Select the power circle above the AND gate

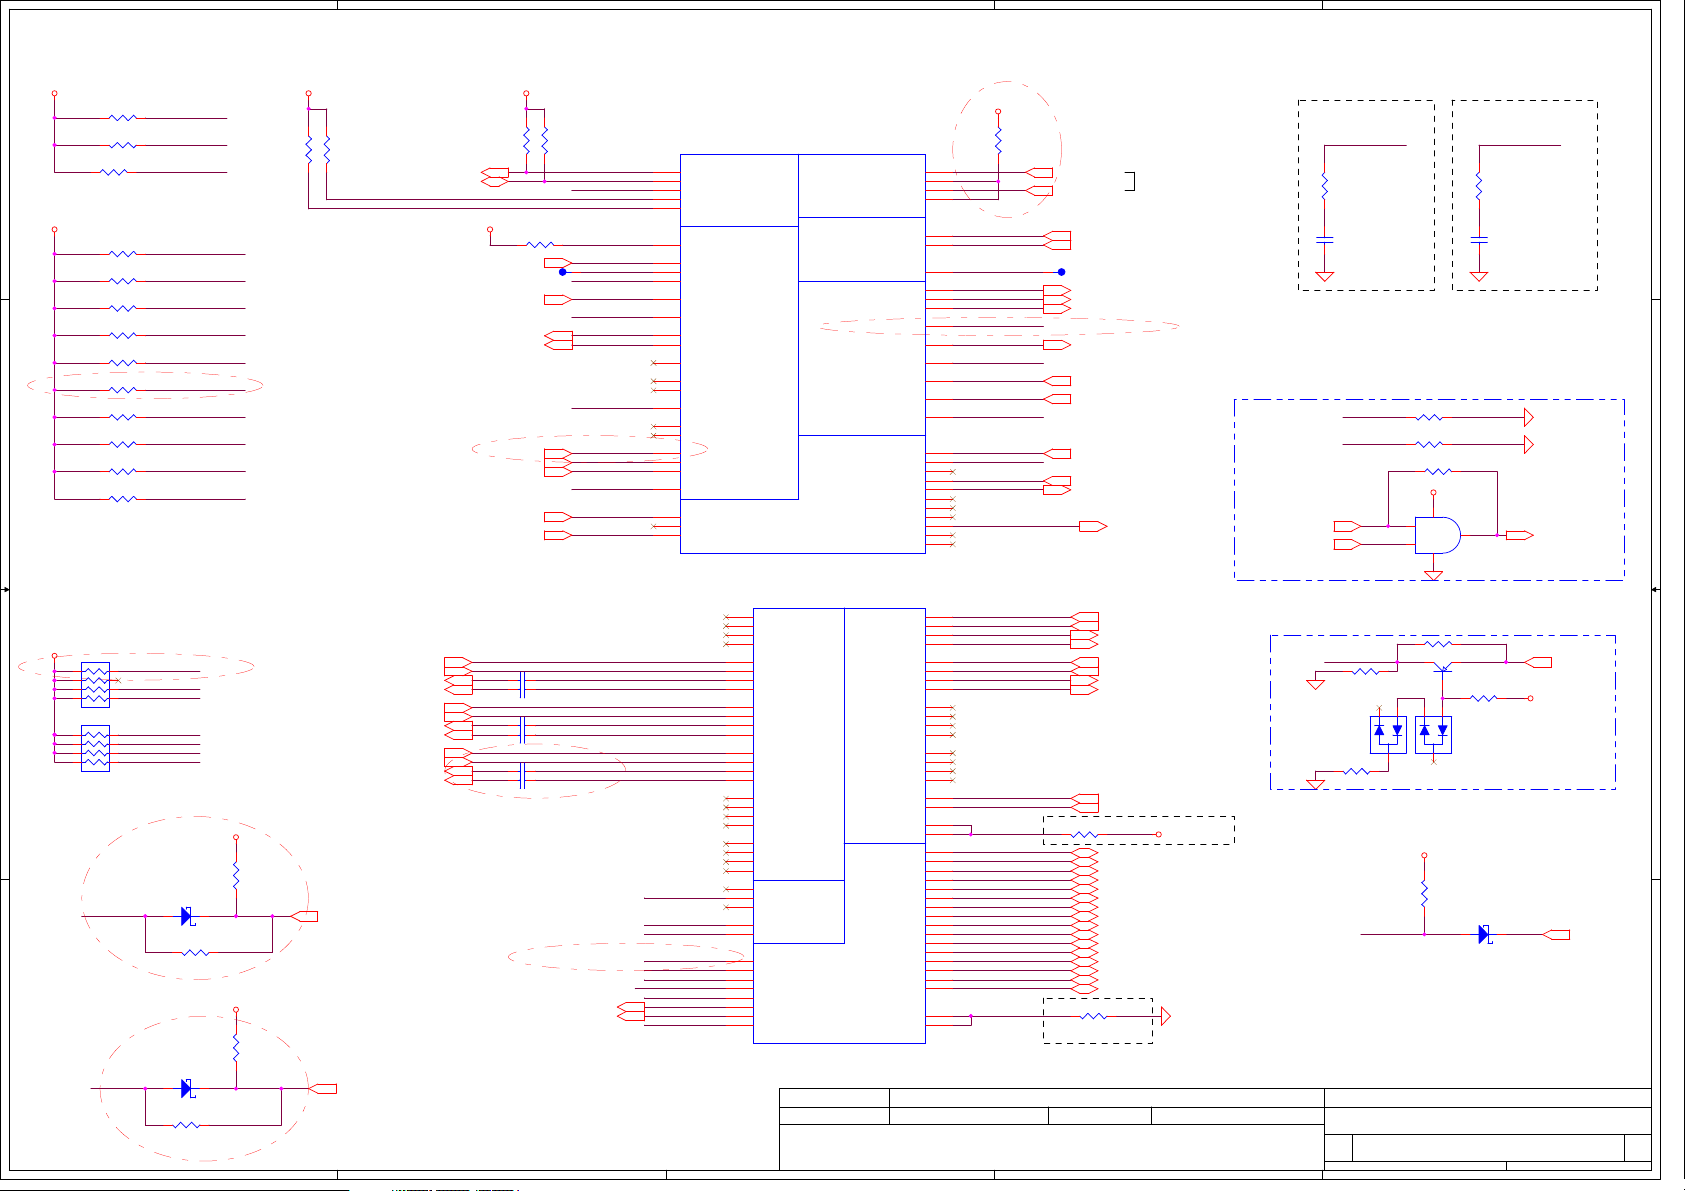tap(1433, 492)
